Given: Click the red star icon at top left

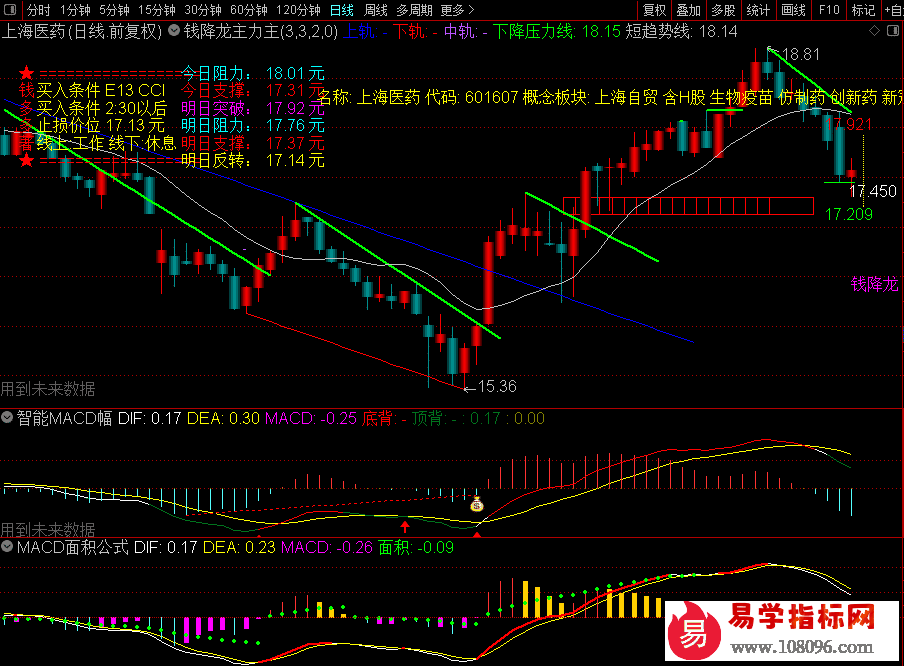Looking at the screenshot, I should 28,74.
